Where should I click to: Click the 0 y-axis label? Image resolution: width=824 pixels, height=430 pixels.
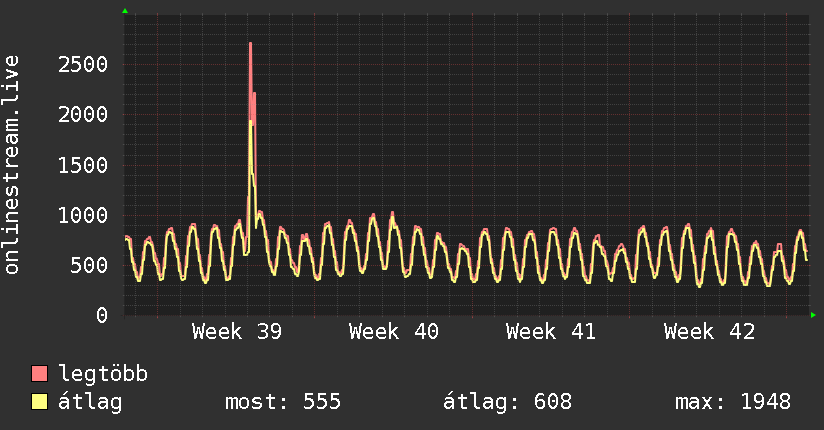102,315
